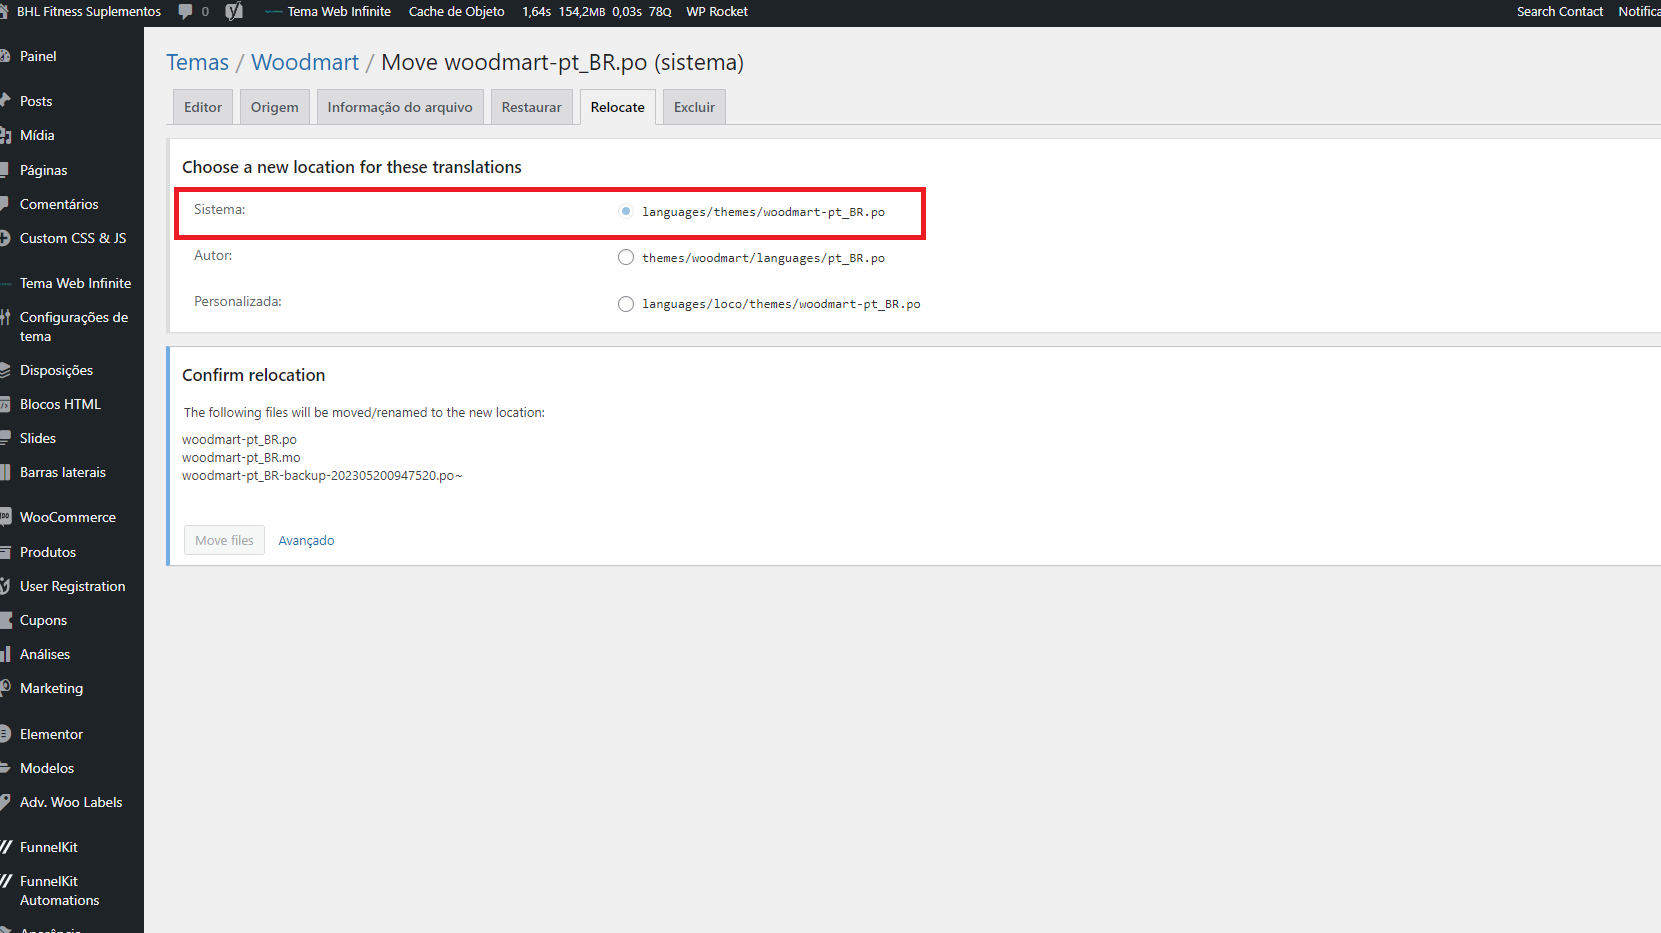Open the comments bubble in the admin bar
Image resolution: width=1661 pixels, height=933 pixels.
193,12
